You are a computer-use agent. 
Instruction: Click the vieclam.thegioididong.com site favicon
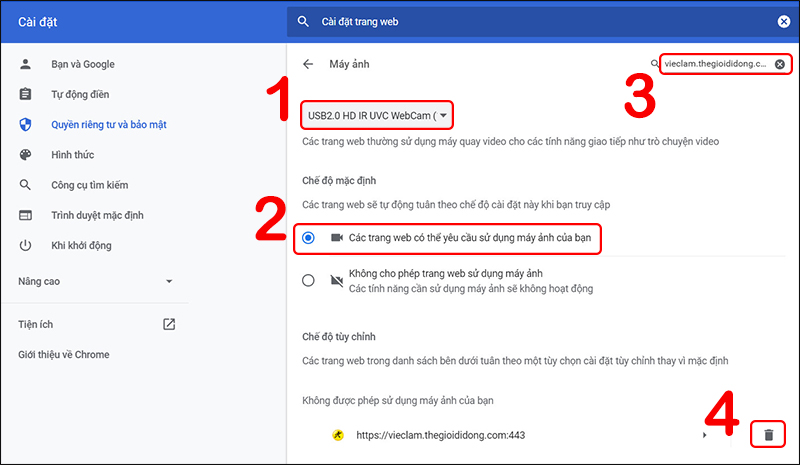pos(338,435)
